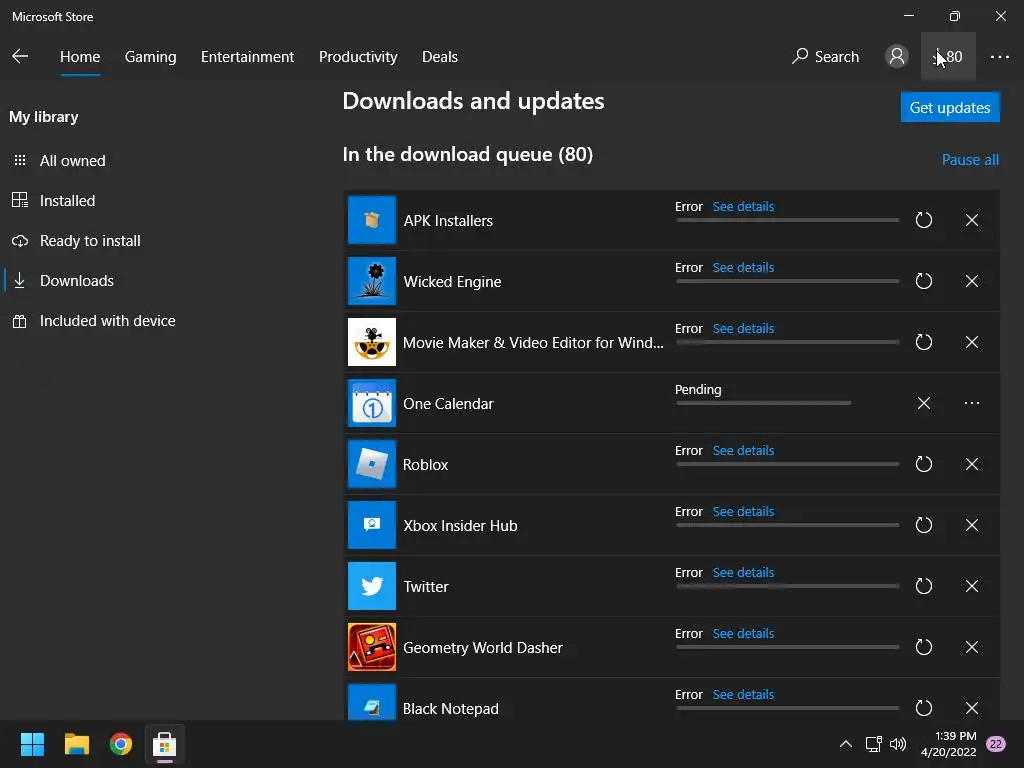Cancel the Twitter download

click(972, 586)
